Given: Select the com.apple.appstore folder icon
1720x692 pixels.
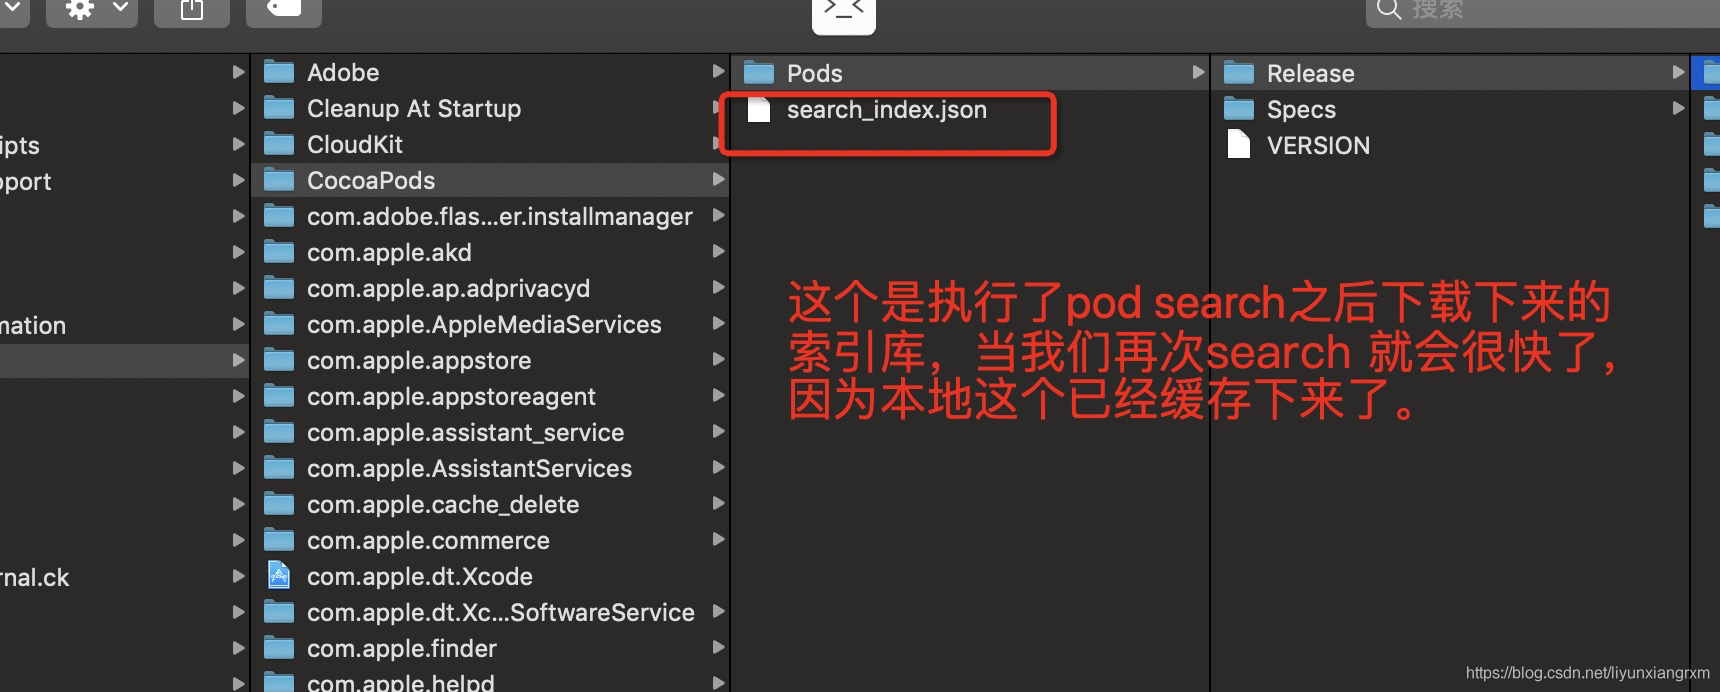Looking at the screenshot, I should click(279, 360).
